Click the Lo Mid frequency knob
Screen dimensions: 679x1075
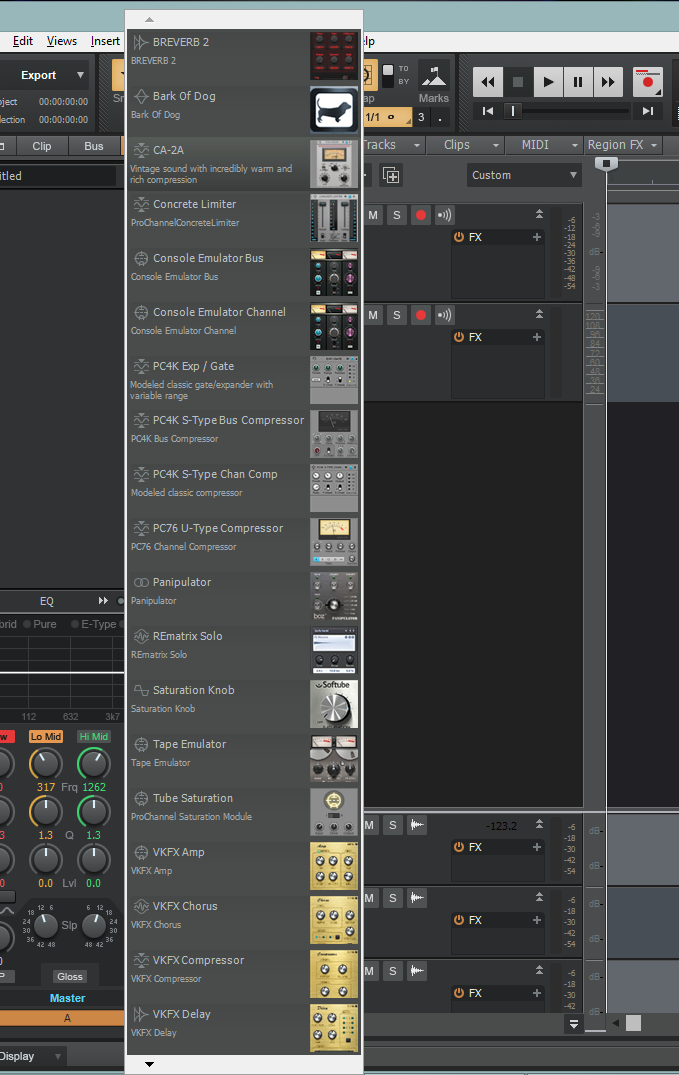(x=46, y=764)
